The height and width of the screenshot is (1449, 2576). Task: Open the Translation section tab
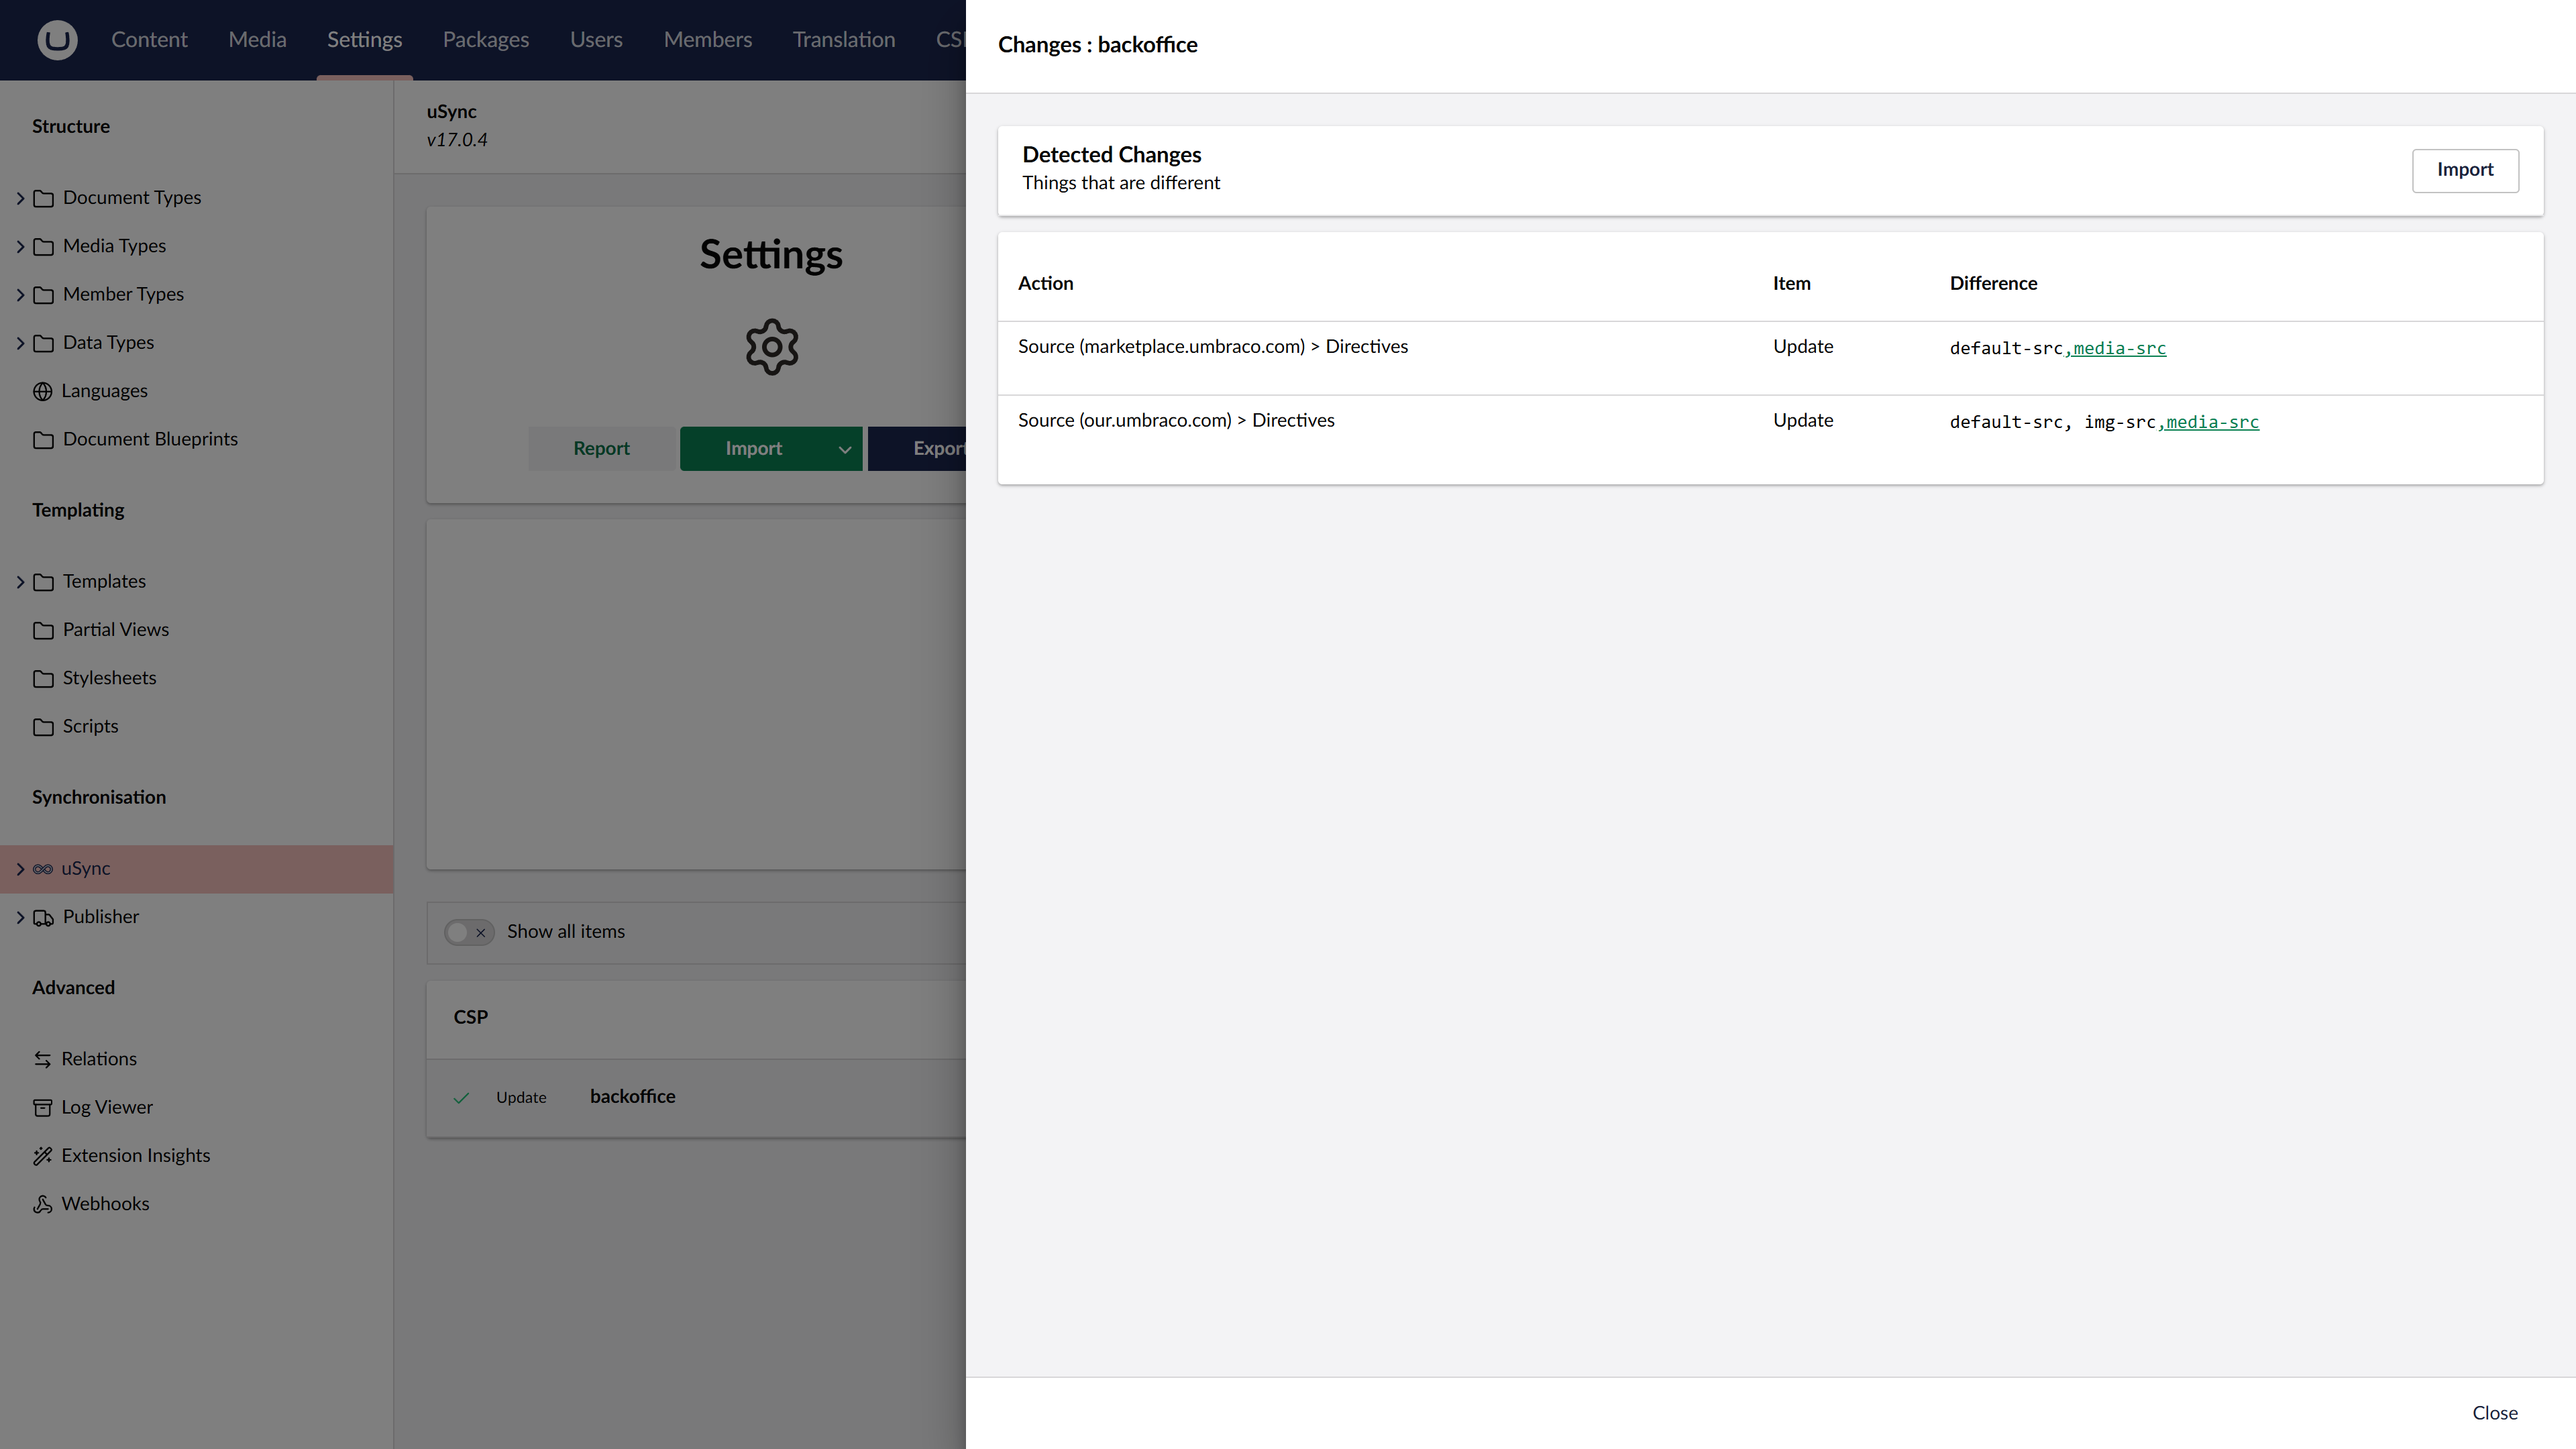[843, 40]
